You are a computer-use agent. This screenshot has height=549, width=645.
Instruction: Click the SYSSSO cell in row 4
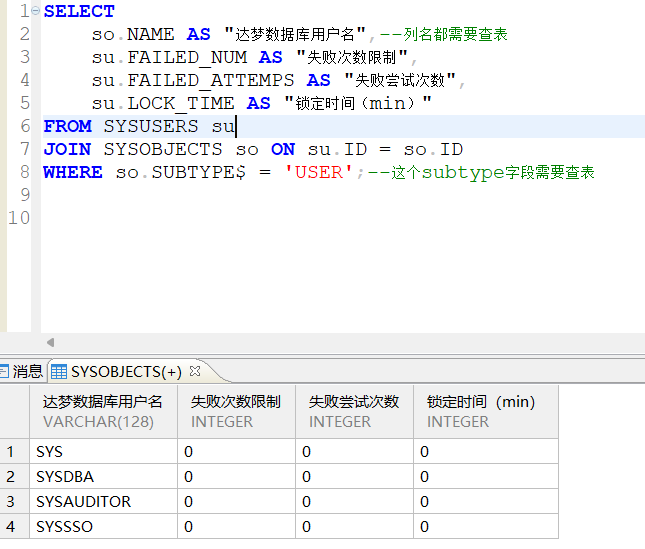64,526
